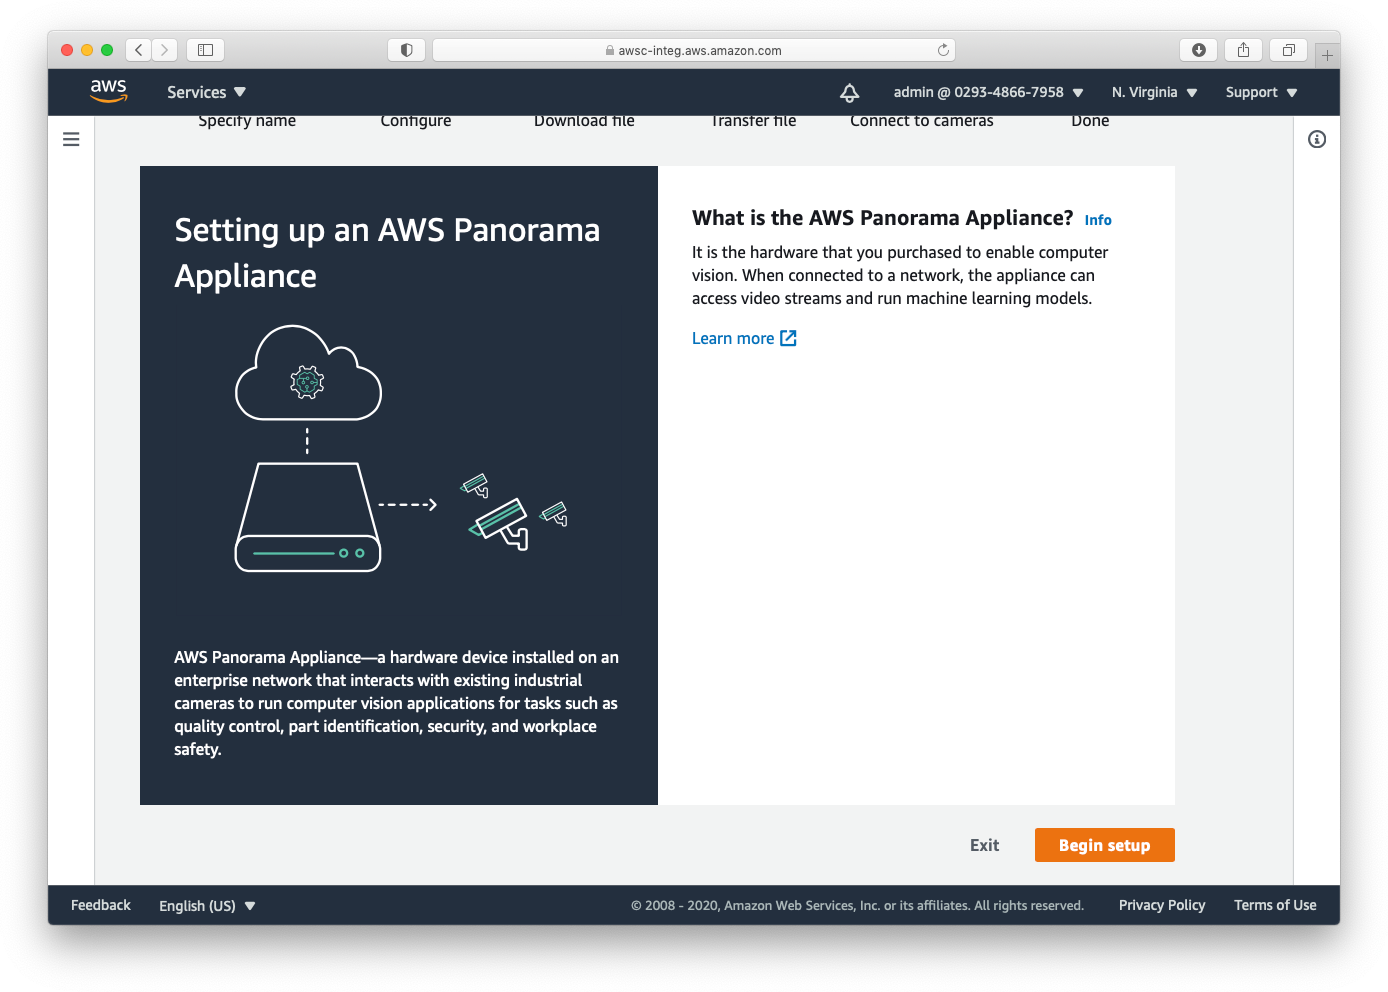
Task: Go back with Safari back arrow
Action: point(139,50)
